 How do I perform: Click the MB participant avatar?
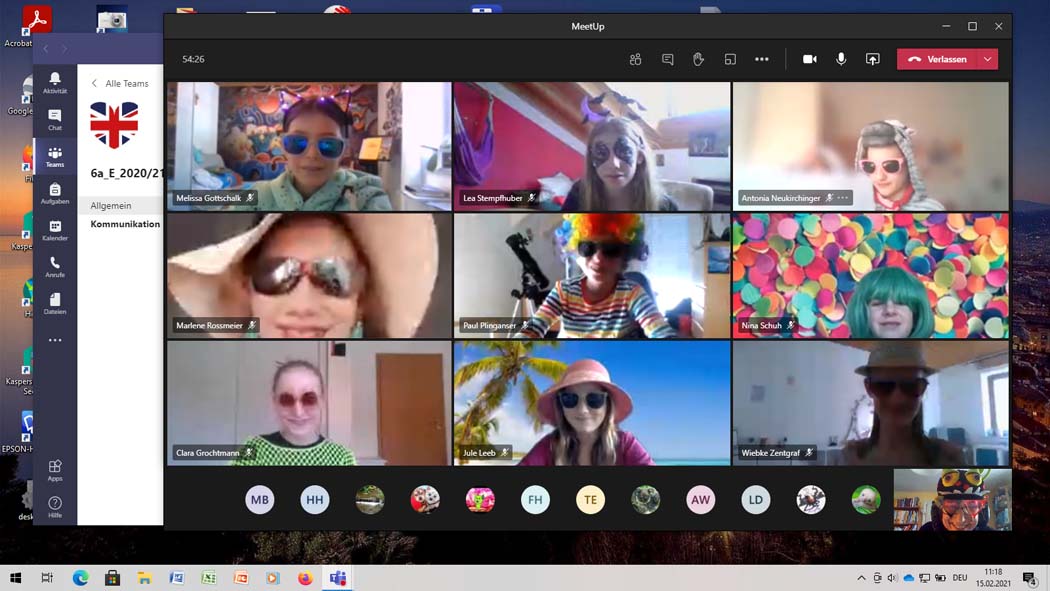[260, 500]
